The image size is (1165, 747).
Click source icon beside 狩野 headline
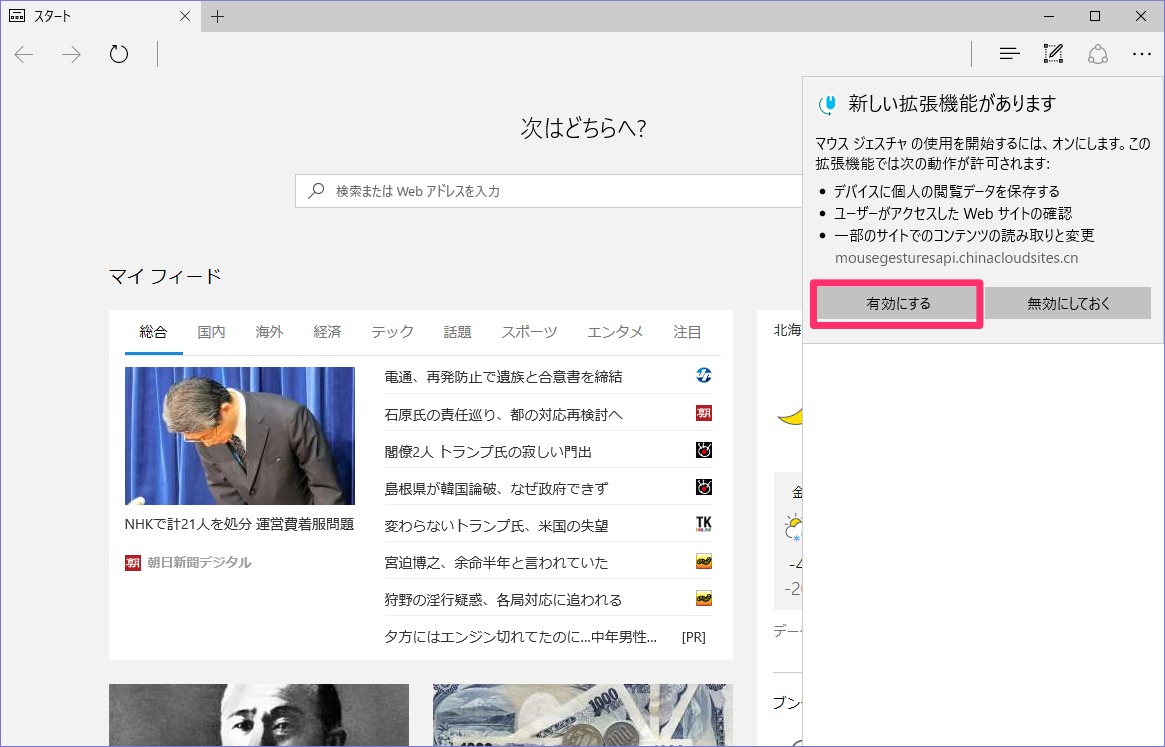[x=704, y=598]
